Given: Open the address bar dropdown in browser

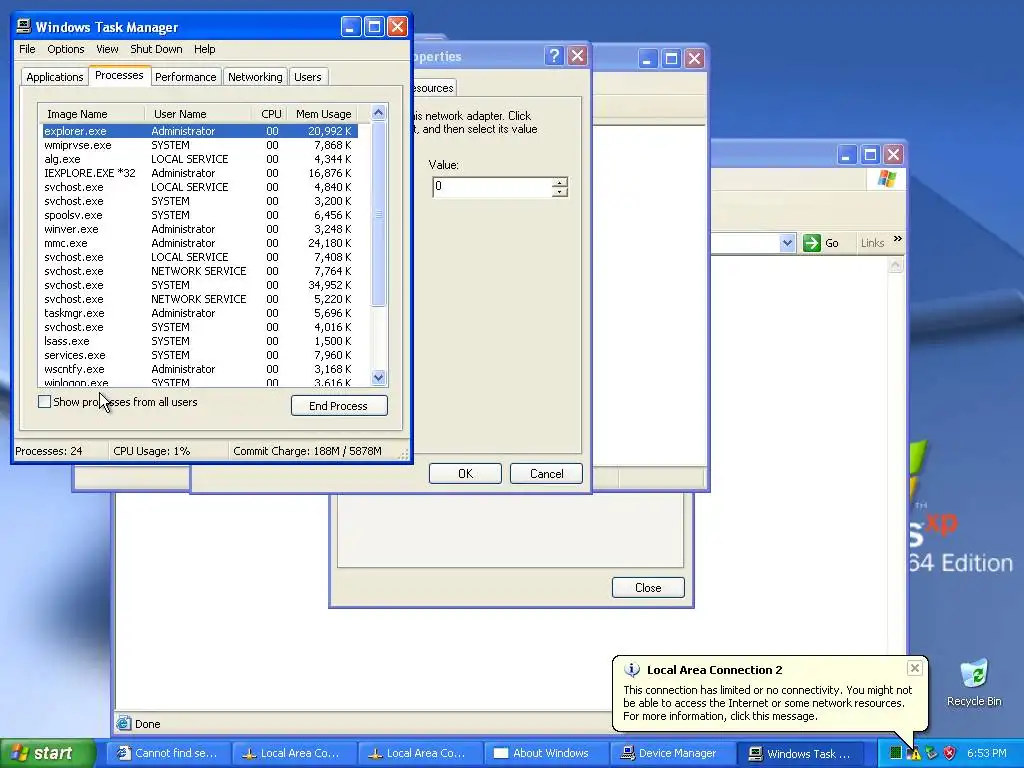Looking at the screenshot, I should coord(787,243).
